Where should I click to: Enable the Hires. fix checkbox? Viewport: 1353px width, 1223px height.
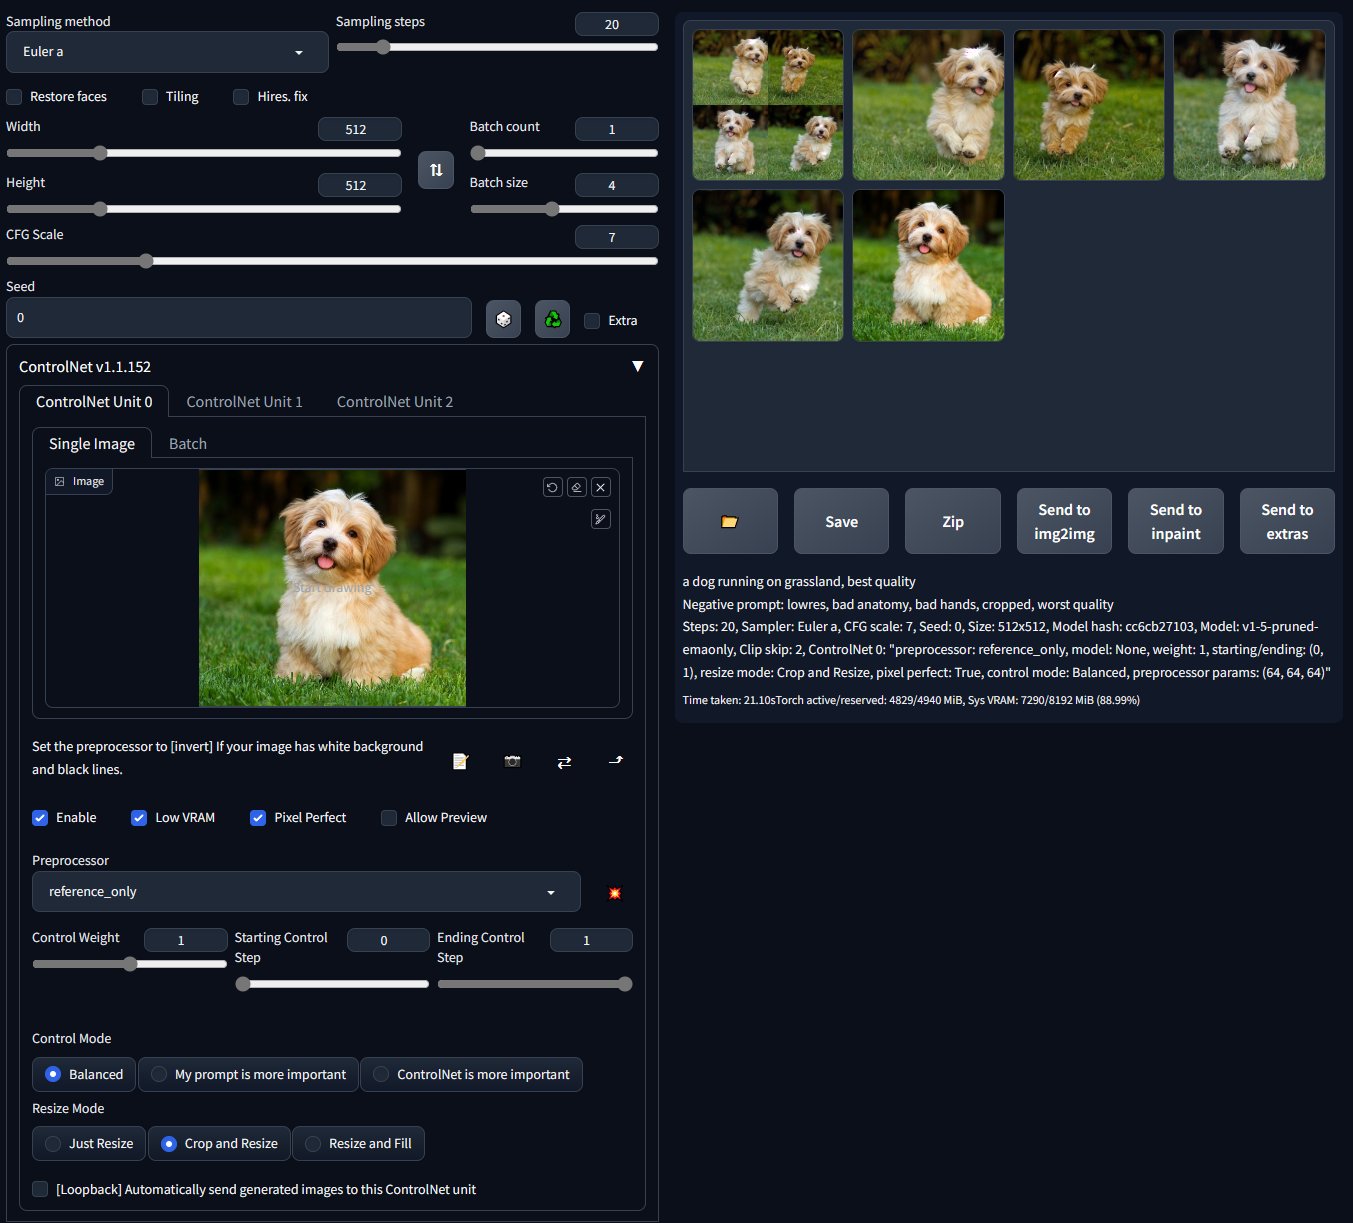(241, 96)
